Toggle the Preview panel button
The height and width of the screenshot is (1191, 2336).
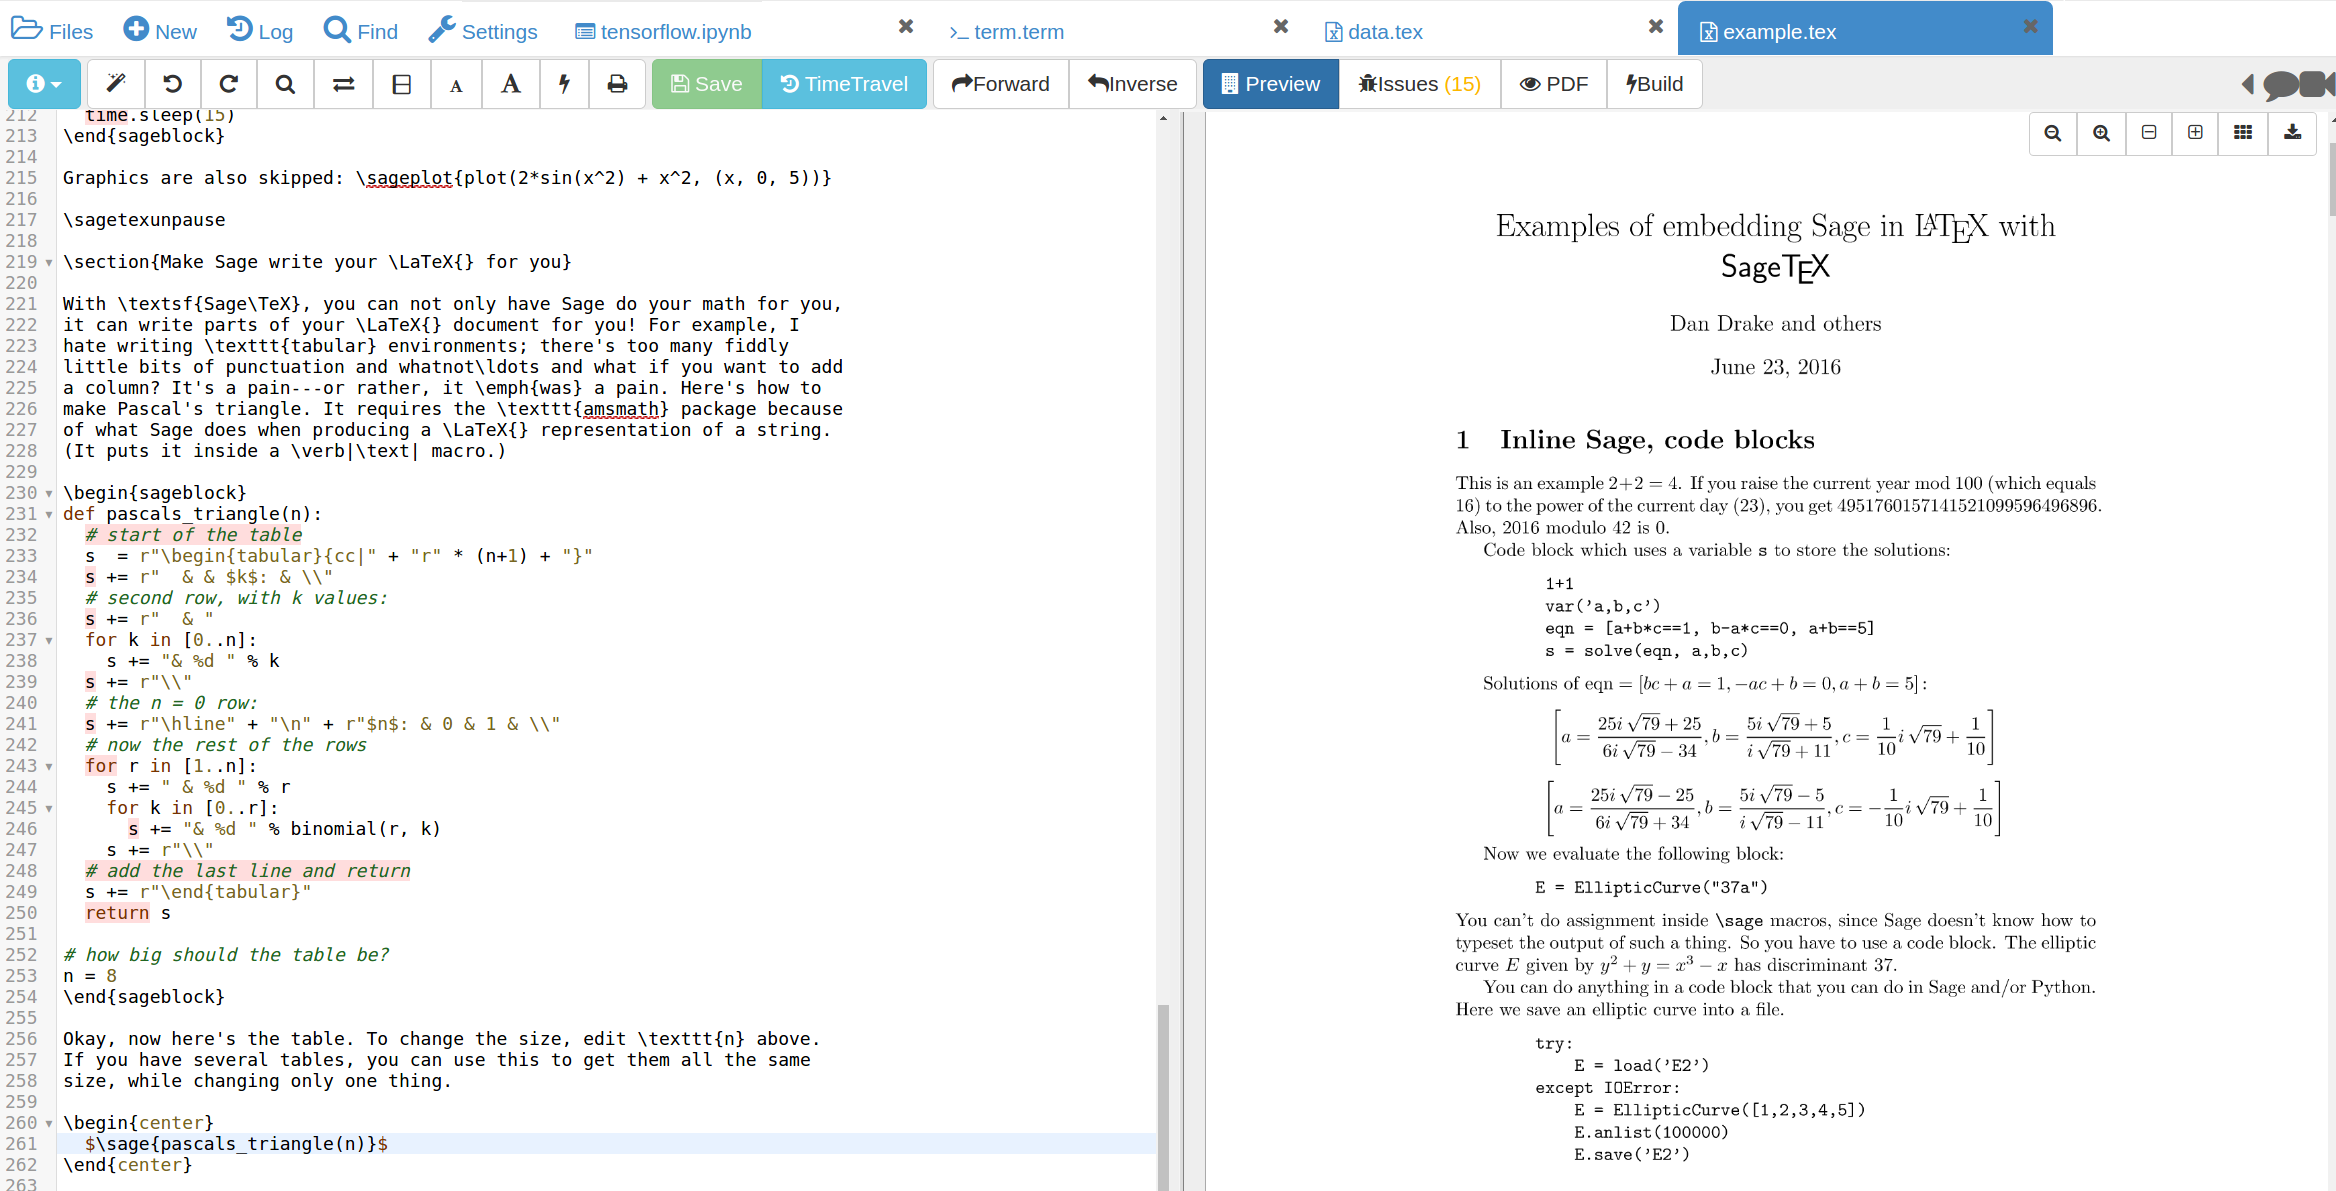(1270, 84)
